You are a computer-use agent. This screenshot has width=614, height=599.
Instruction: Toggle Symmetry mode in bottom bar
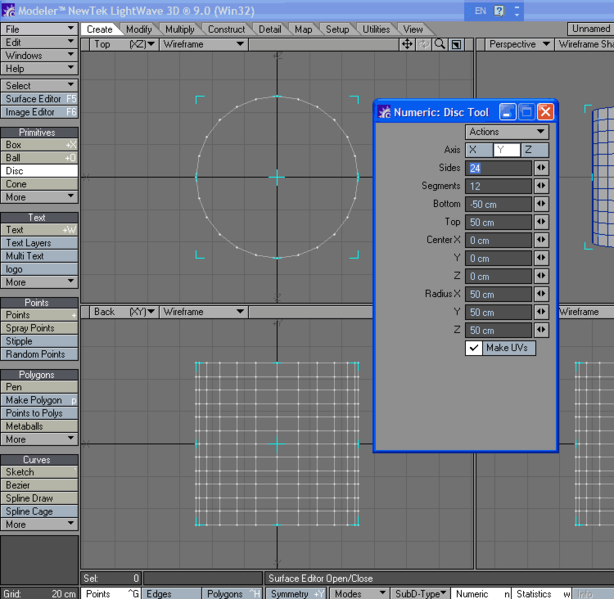[x=296, y=594]
